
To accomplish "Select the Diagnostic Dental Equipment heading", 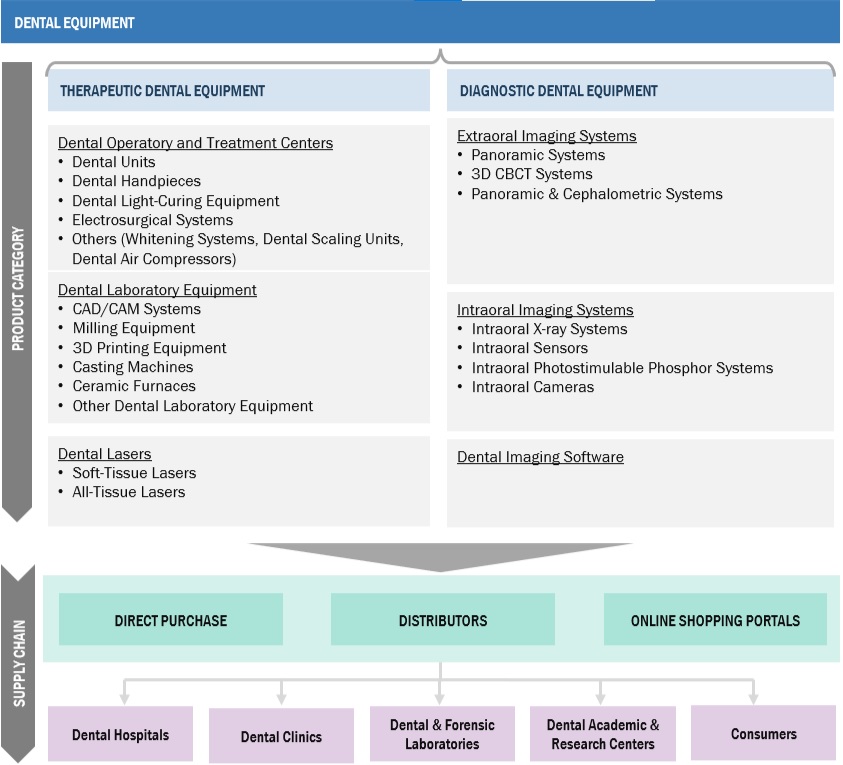I will click(x=558, y=91).
